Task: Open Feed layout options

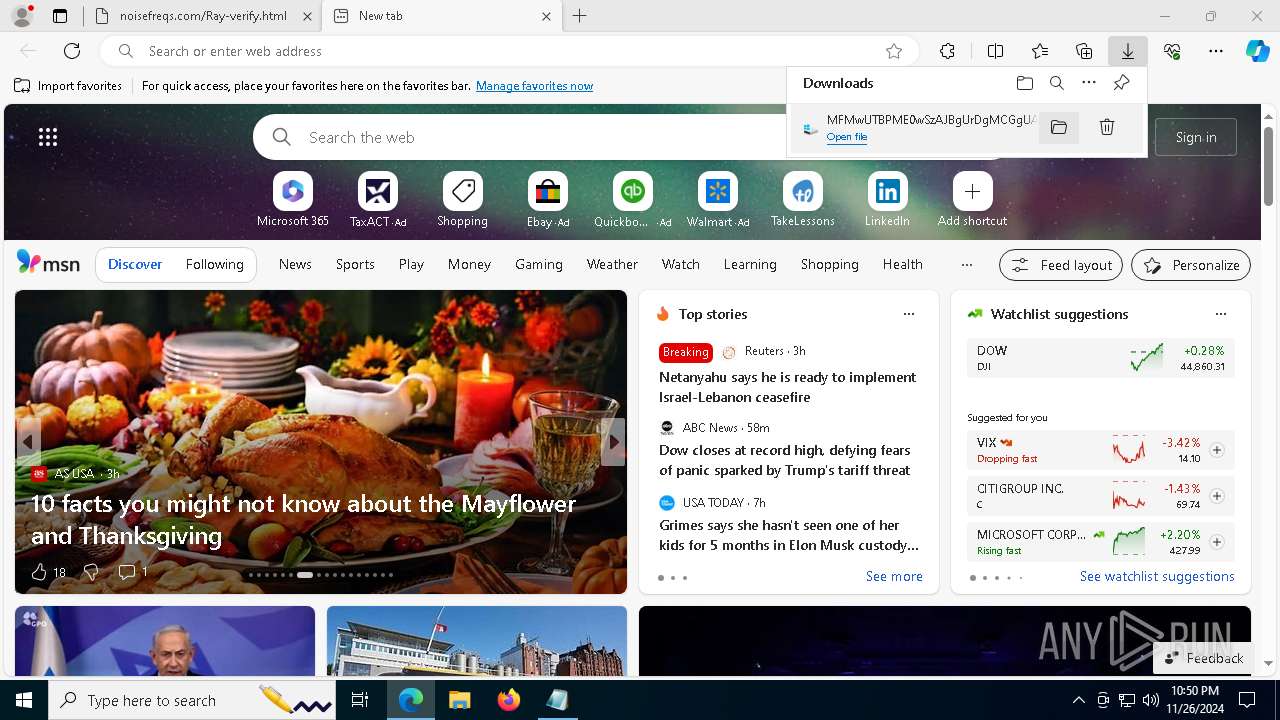Action: [1061, 265]
